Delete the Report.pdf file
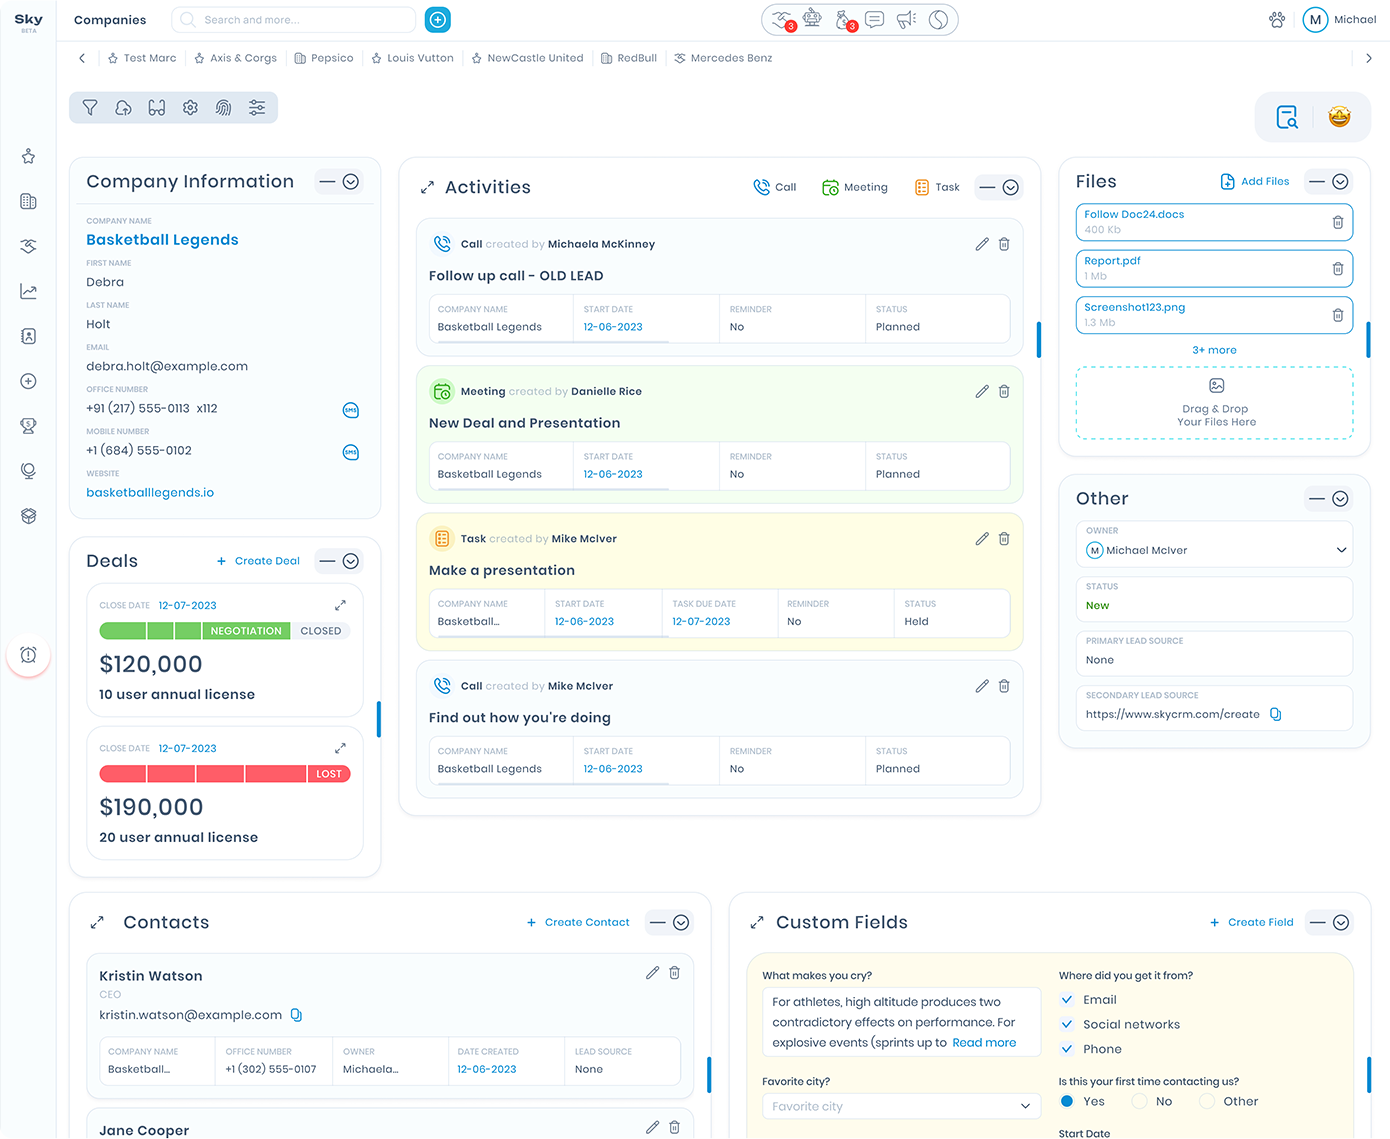Image resolution: width=1390 pixels, height=1139 pixels. (x=1337, y=269)
